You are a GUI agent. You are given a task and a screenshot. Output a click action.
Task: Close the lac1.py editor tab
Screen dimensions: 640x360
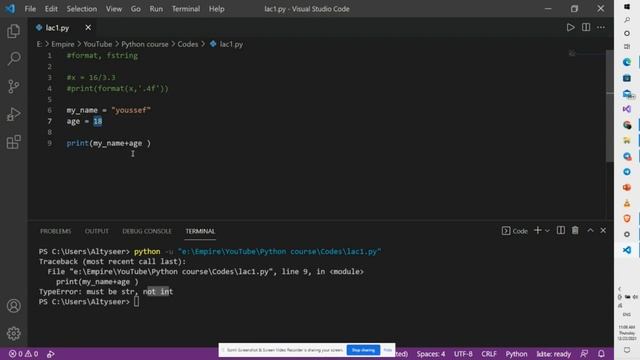click(88, 27)
